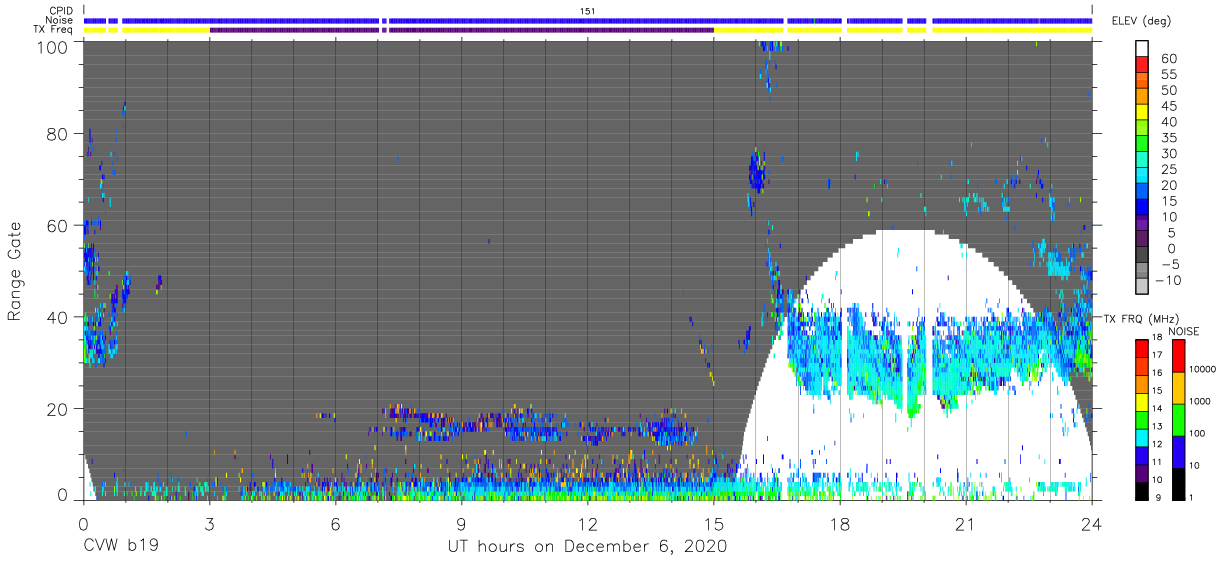
Task: Click the ELEV colorbar label '55'
Action: pos(1169,74)
